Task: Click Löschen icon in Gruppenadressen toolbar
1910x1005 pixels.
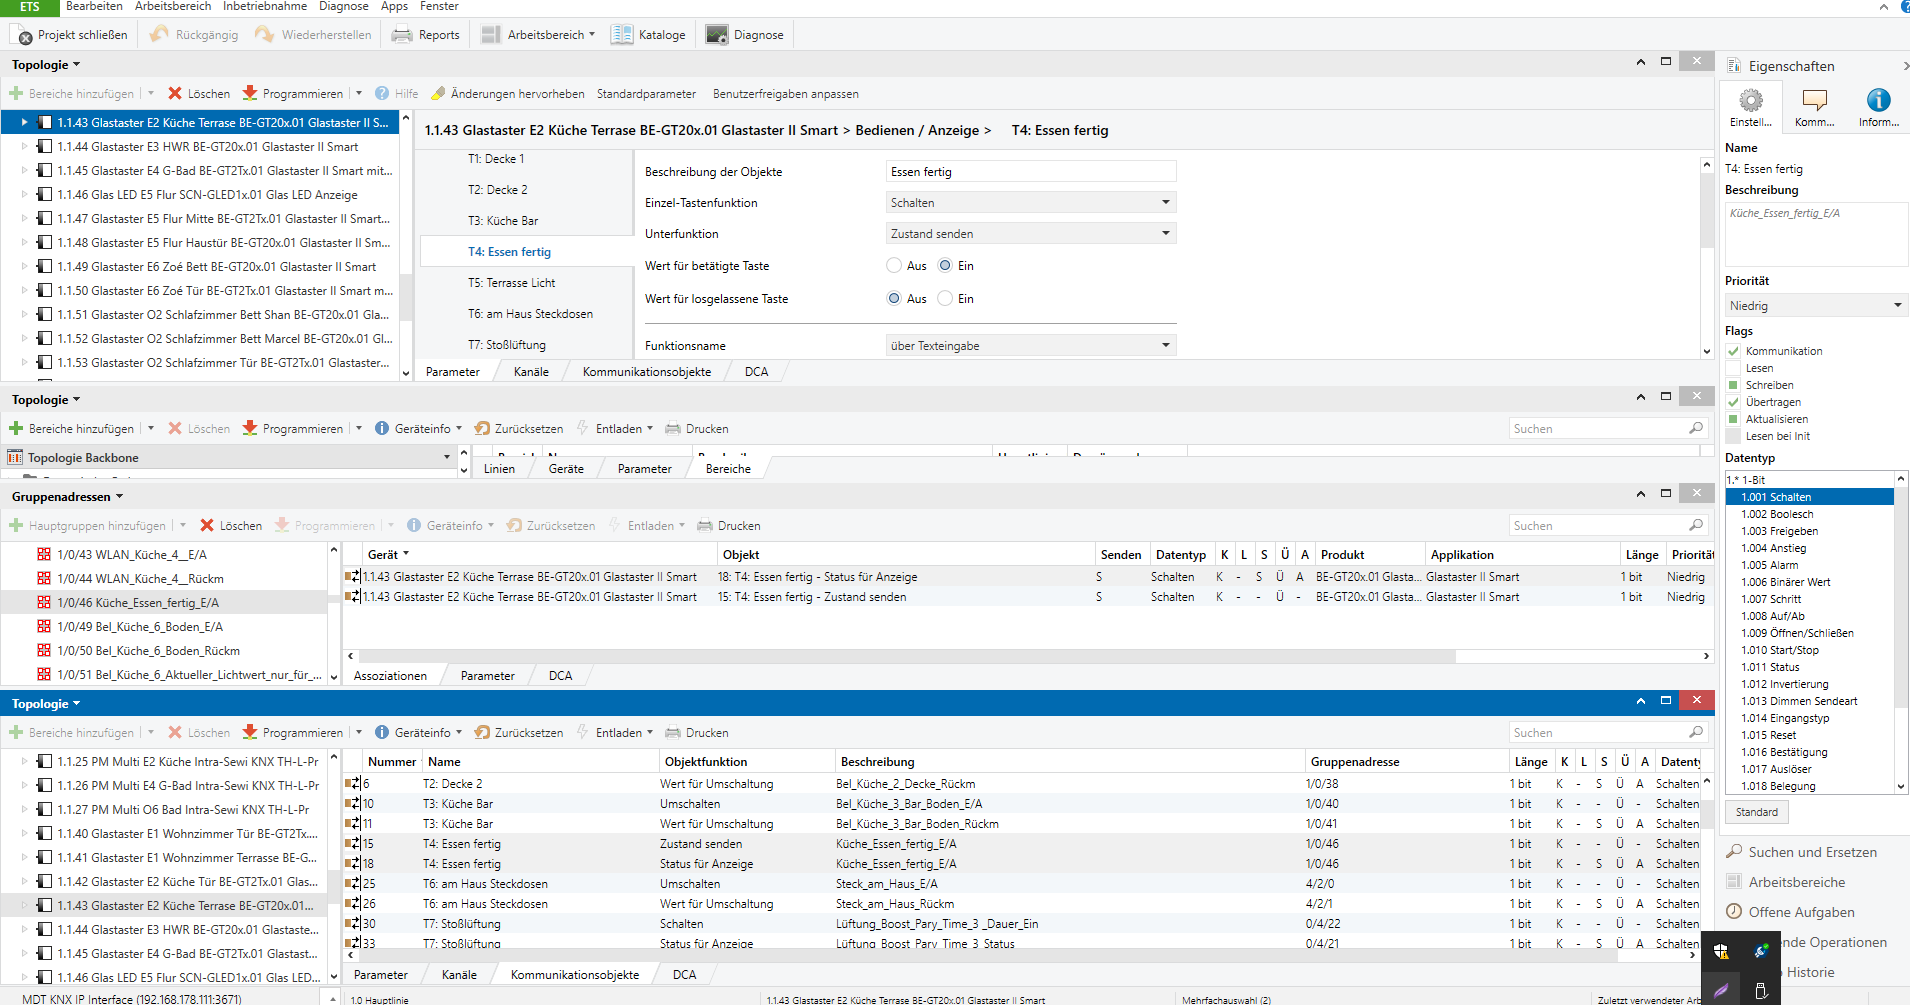Action: coord(207,525)
